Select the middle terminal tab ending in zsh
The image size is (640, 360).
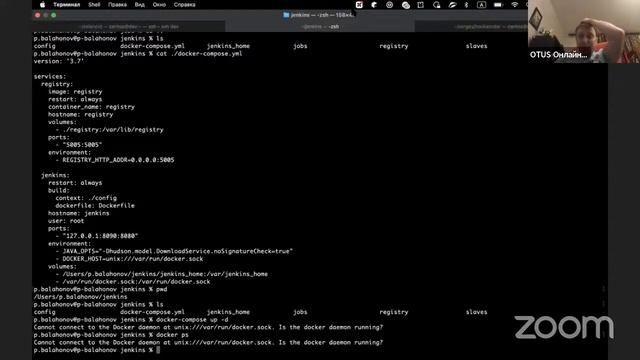320,27
